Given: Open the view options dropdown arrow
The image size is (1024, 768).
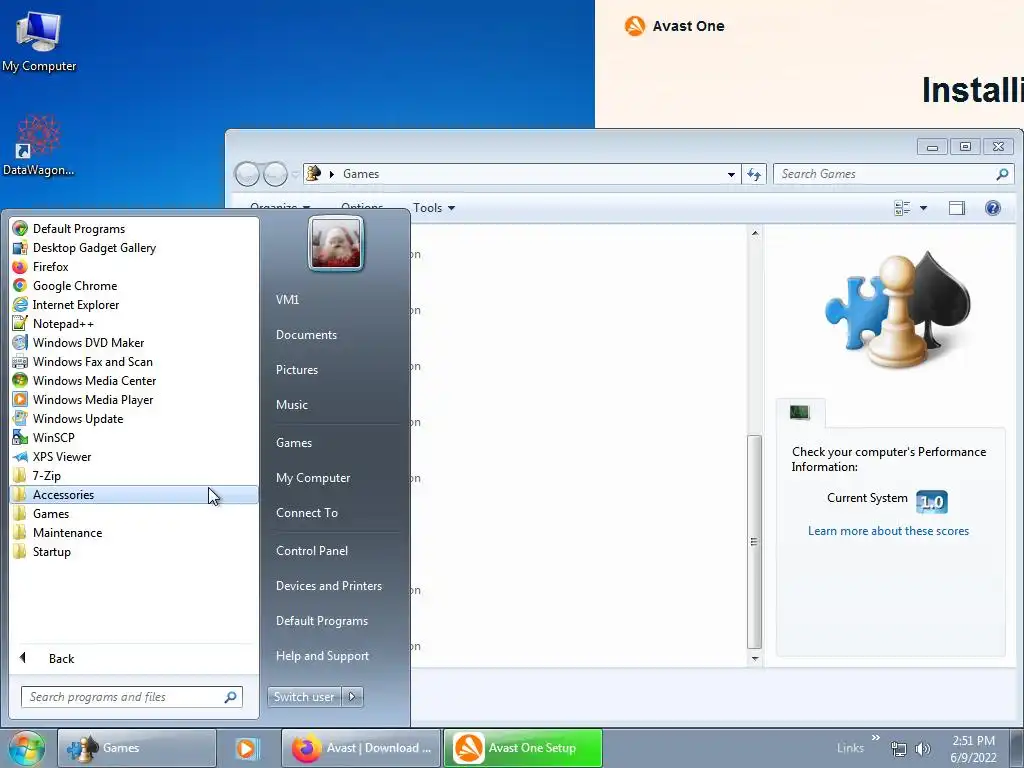Looking at the screenshot, I should [x=923, y=208].
